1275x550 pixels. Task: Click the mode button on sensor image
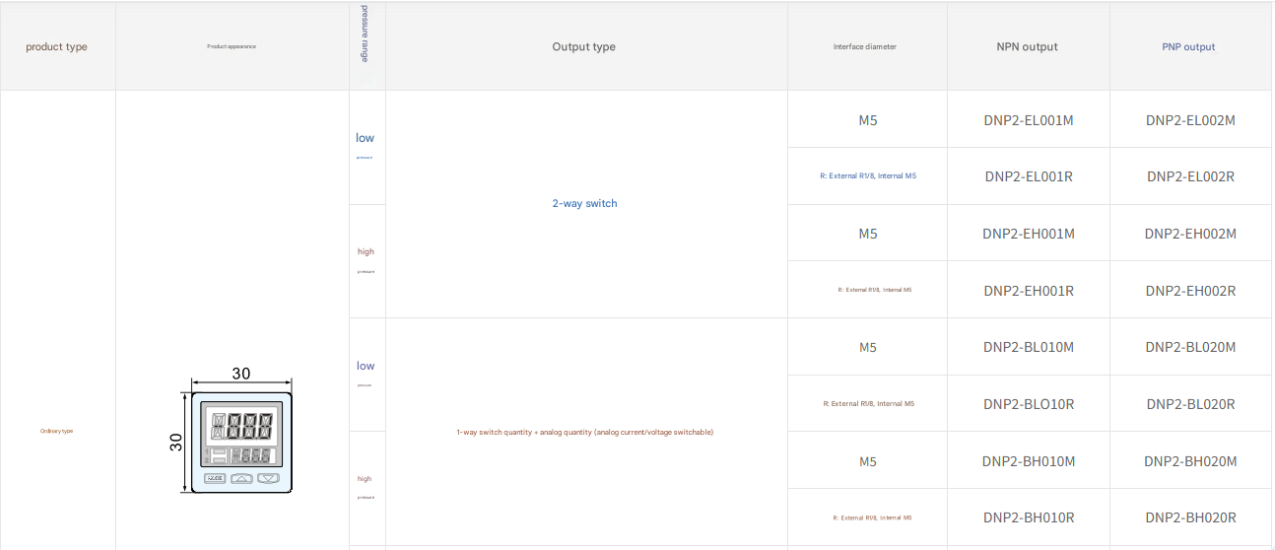215,478
